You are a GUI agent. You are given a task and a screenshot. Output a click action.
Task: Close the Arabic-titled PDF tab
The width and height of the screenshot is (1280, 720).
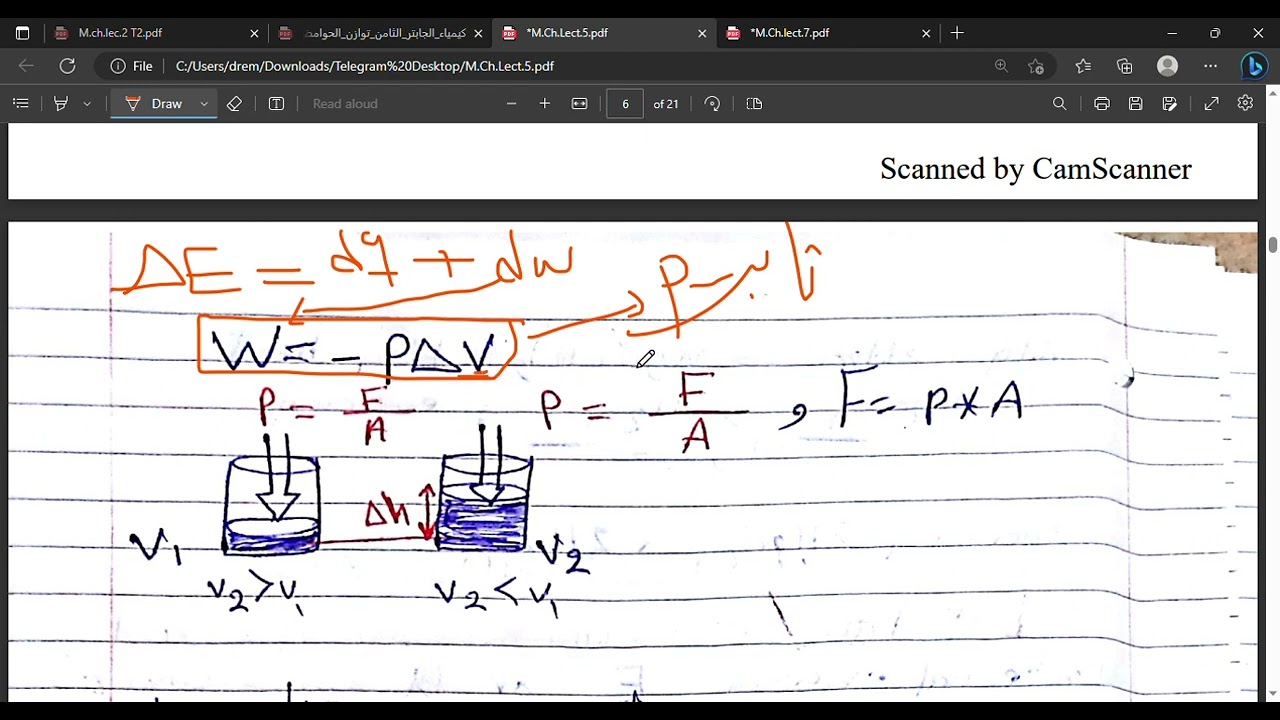click(x=478, y=33)
